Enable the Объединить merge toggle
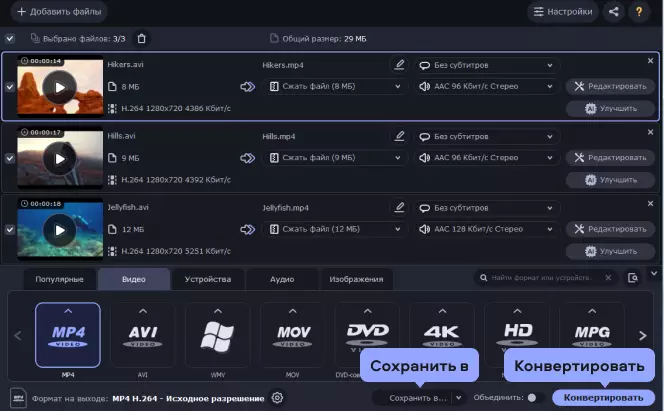Viewport: 664px width, 411px height. 535,397
